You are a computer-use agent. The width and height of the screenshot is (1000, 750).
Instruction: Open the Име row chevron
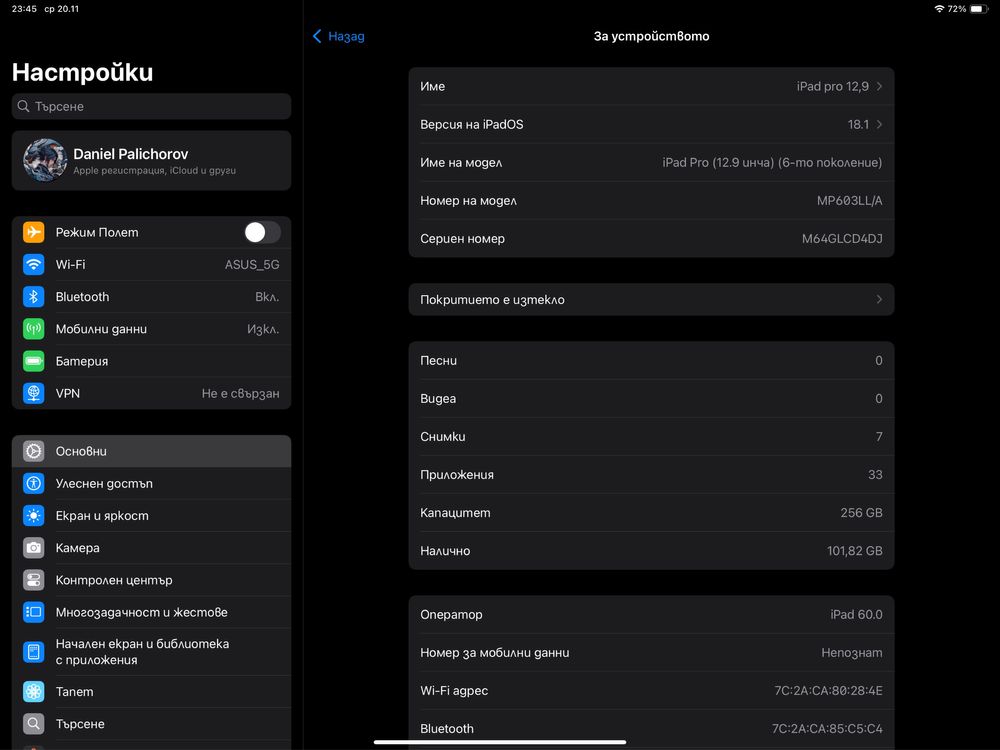coord(879,86)
